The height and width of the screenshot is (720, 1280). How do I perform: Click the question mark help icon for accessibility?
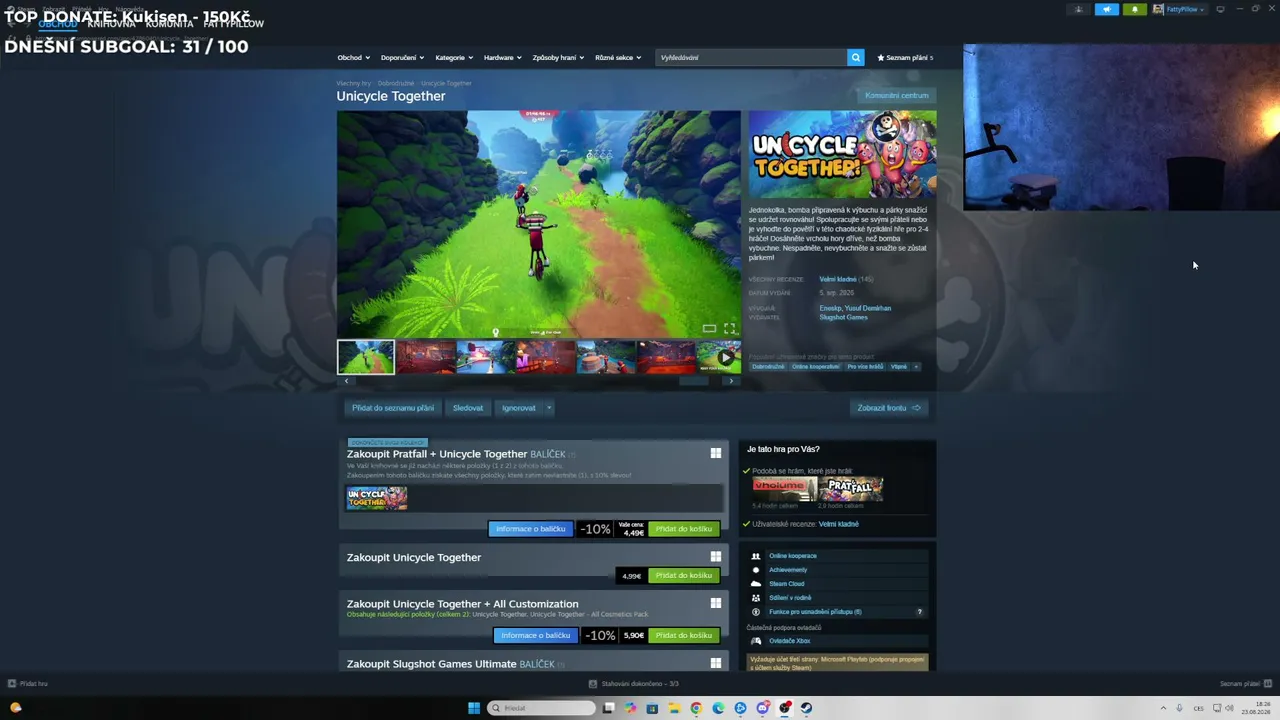(919, 612)
